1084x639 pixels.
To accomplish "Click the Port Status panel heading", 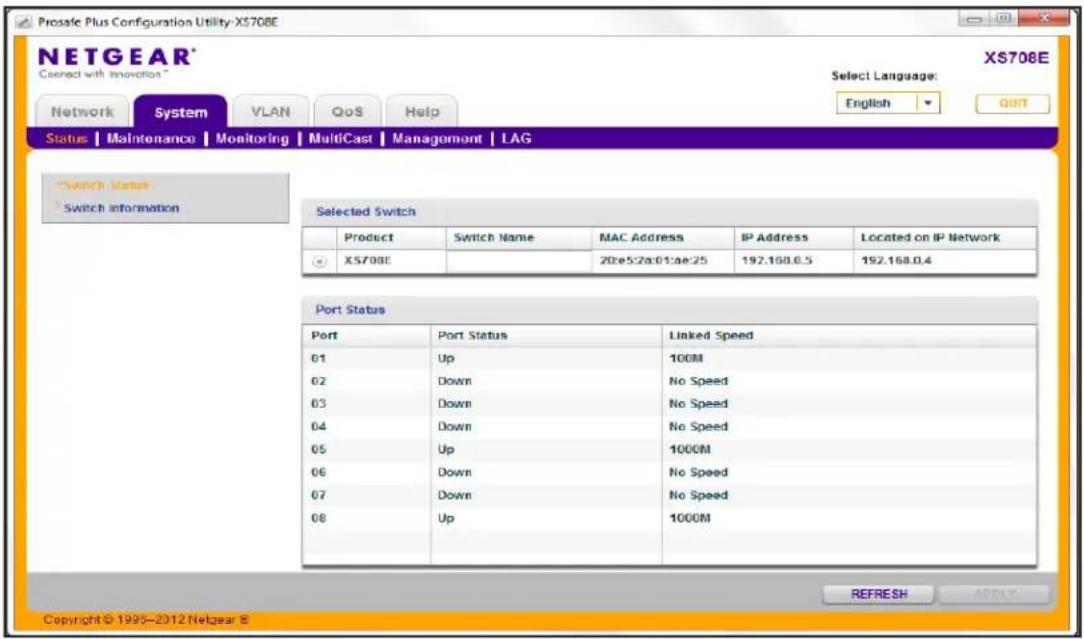I will point(350,311).
